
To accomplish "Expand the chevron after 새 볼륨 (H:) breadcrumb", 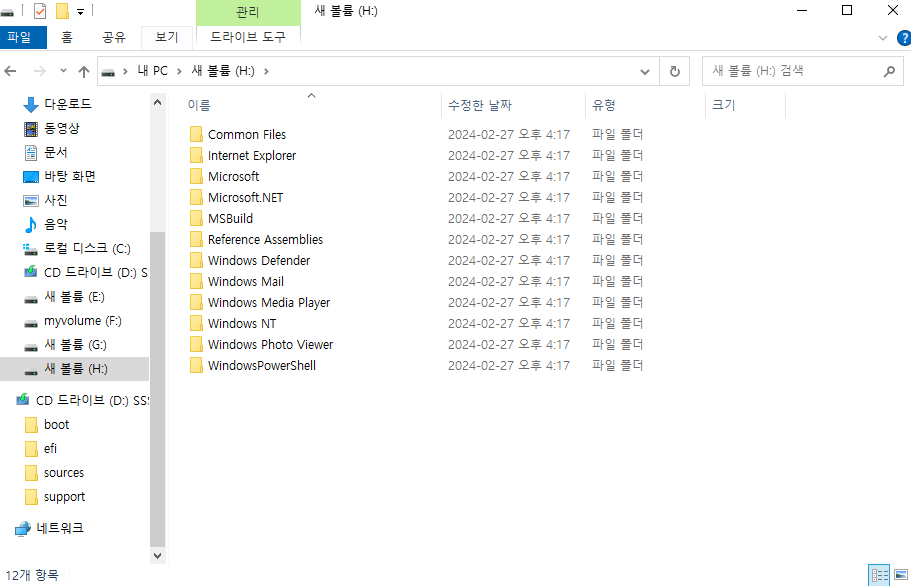I will [x=267, y=71].
